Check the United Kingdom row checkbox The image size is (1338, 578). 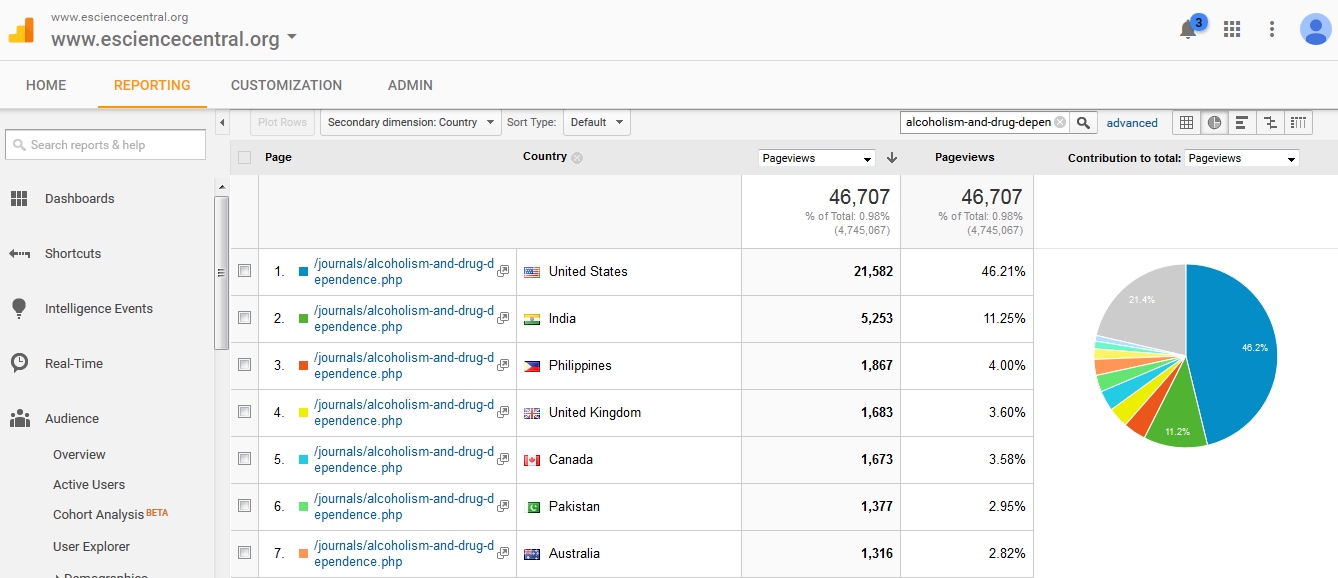[x=245, y=412]
